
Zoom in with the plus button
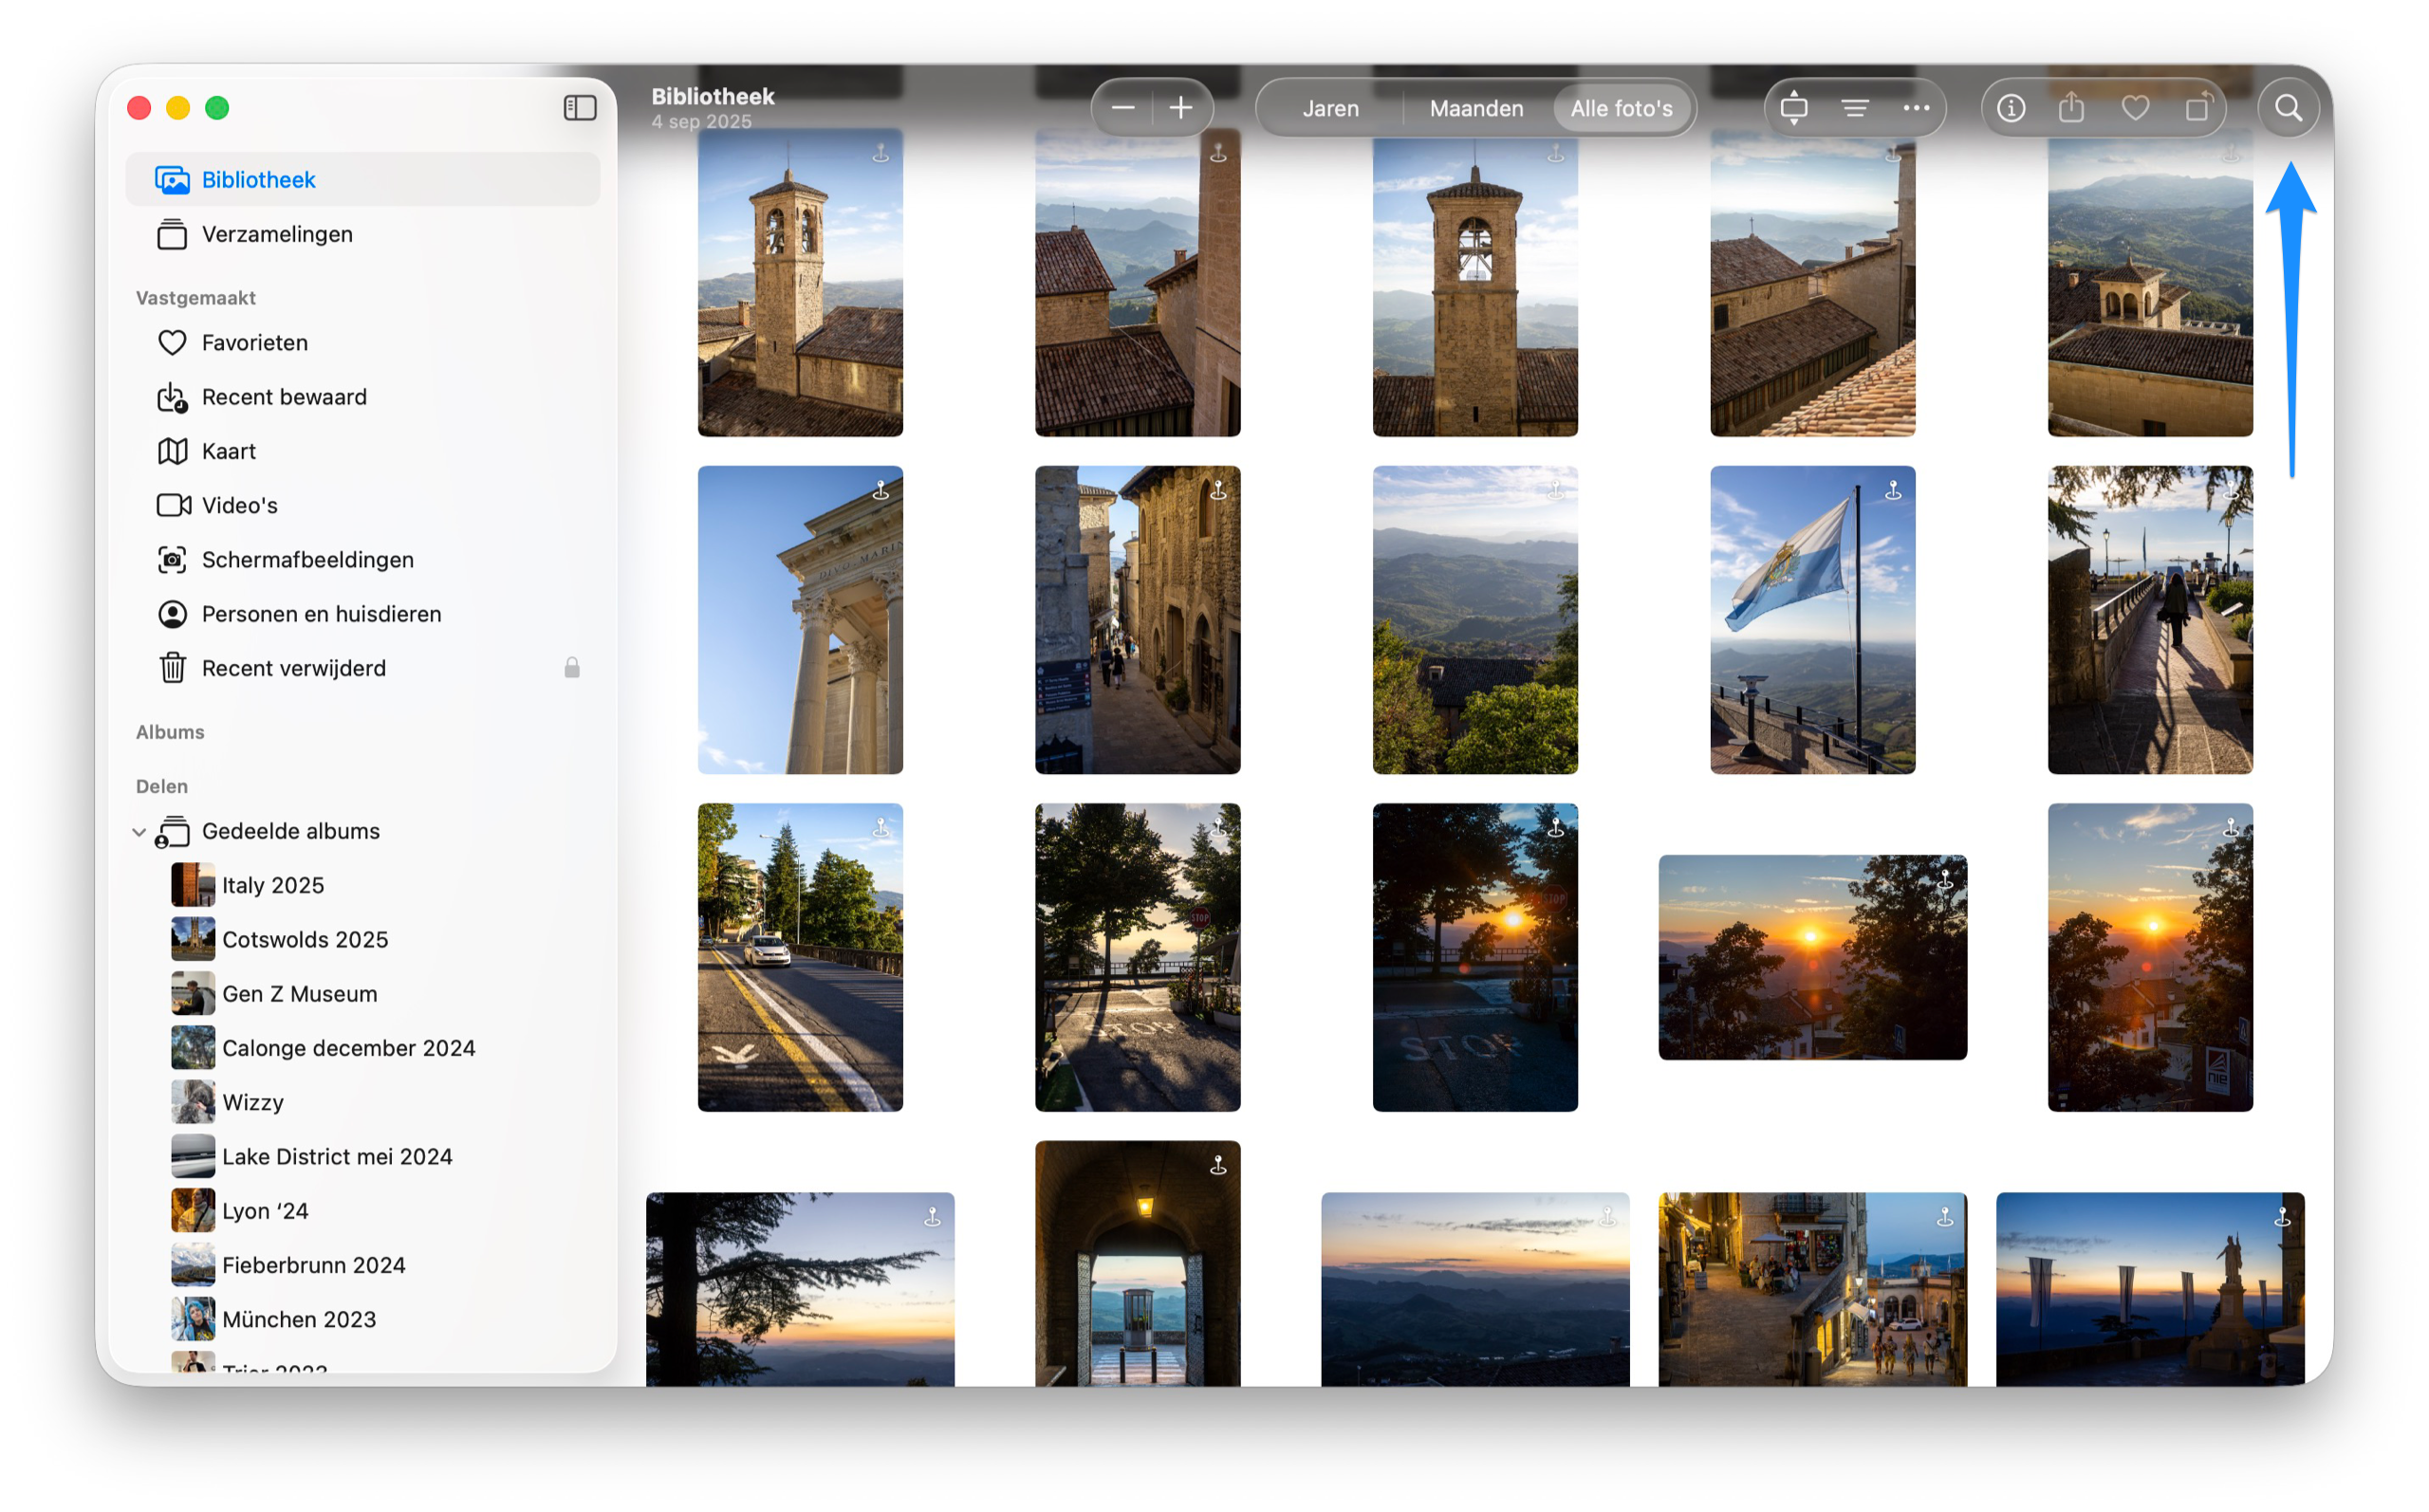(1181, 108)
